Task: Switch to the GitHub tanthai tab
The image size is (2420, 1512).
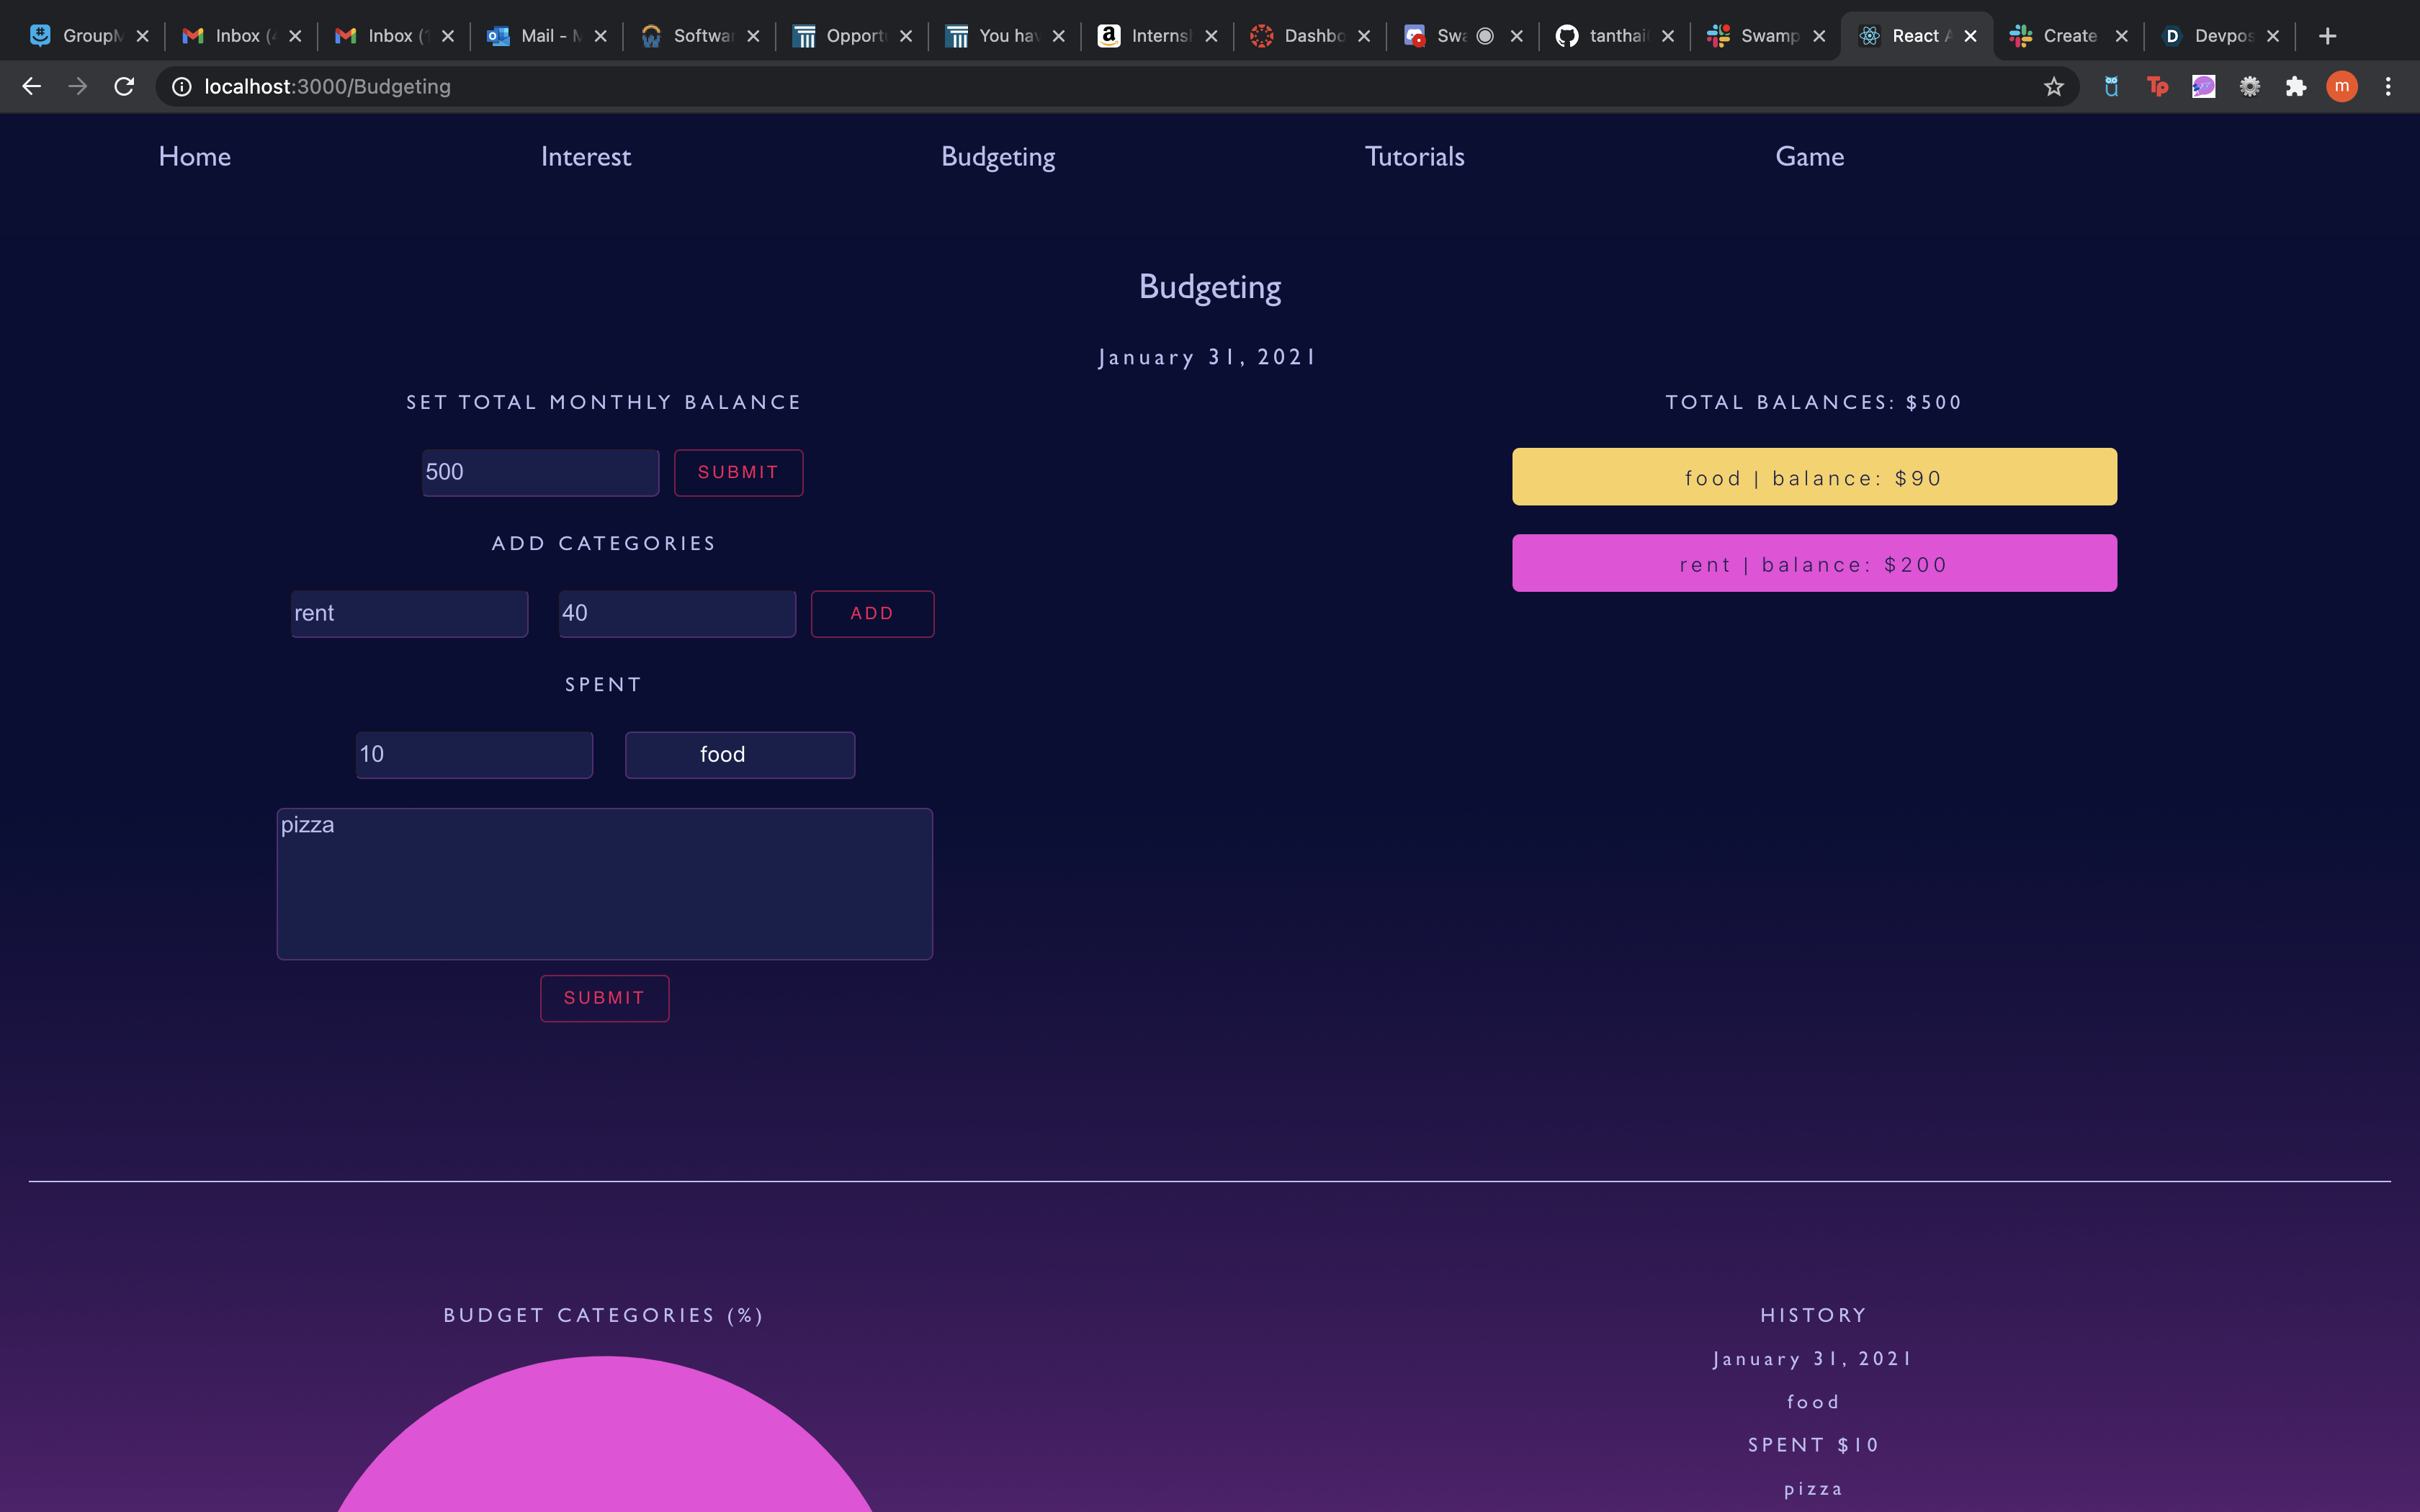Action: (1612, 36)
